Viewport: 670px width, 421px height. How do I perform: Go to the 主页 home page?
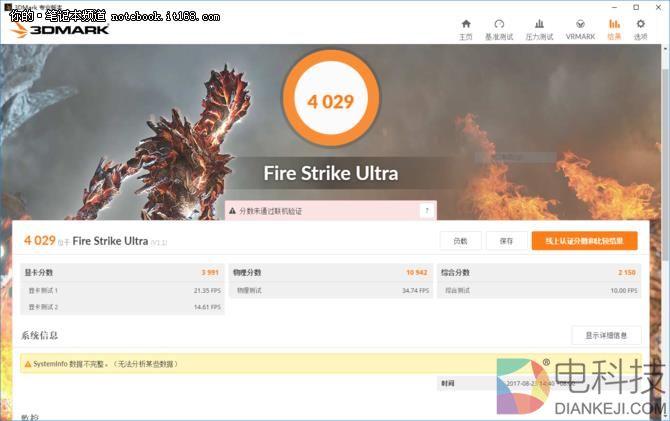466,29
